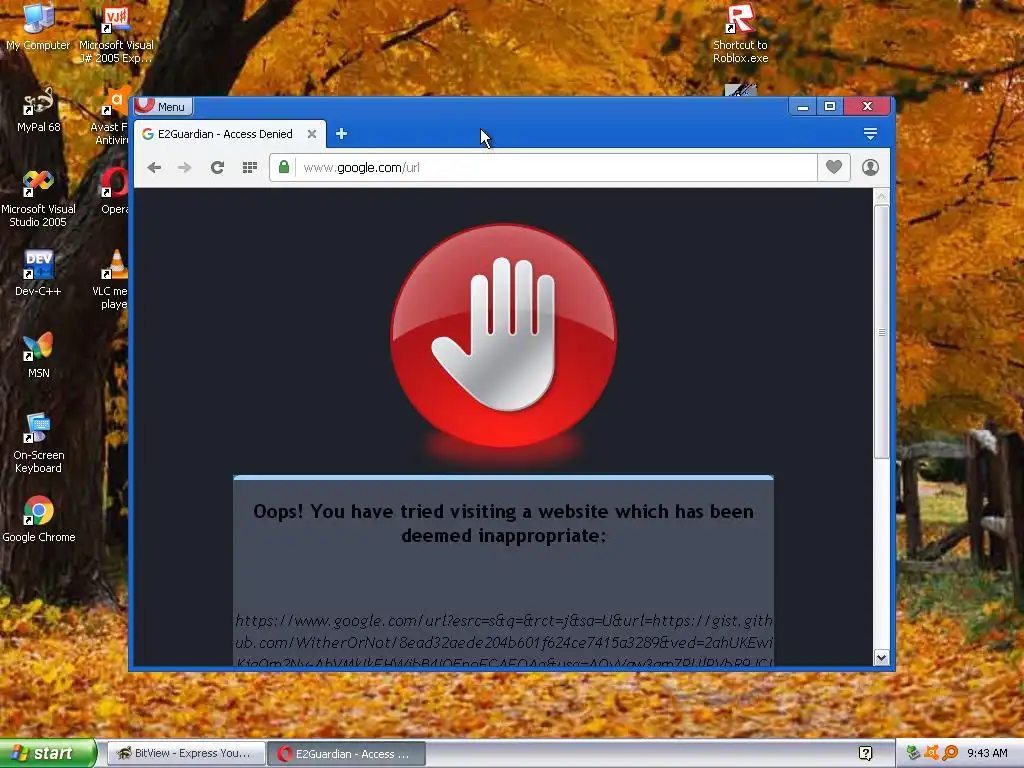Image resolution: width=1024 pixels, height=768 pixels.
Task: Maximize the Opera window
Action: click(x=830, y=106)
